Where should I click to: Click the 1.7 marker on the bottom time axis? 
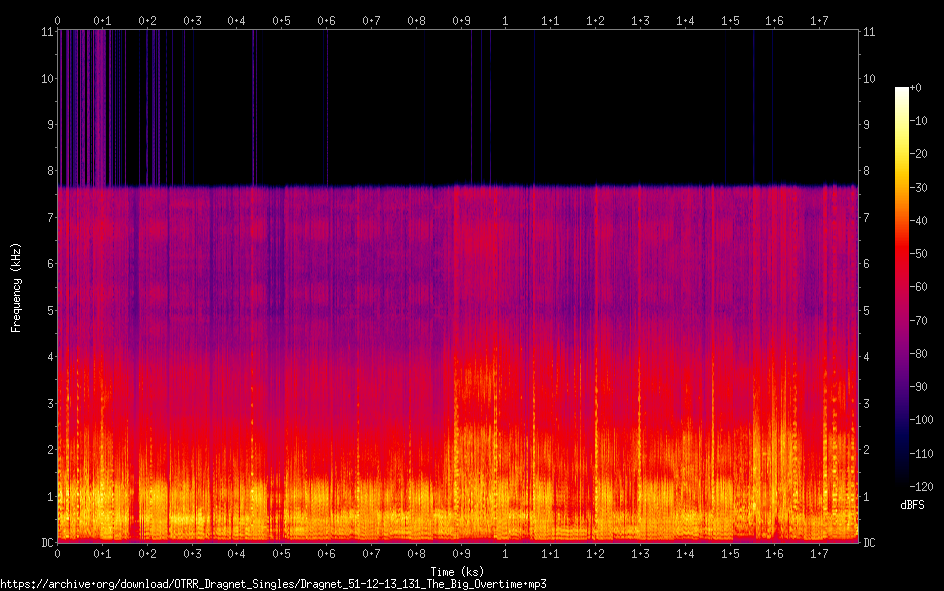coord(819,553)
